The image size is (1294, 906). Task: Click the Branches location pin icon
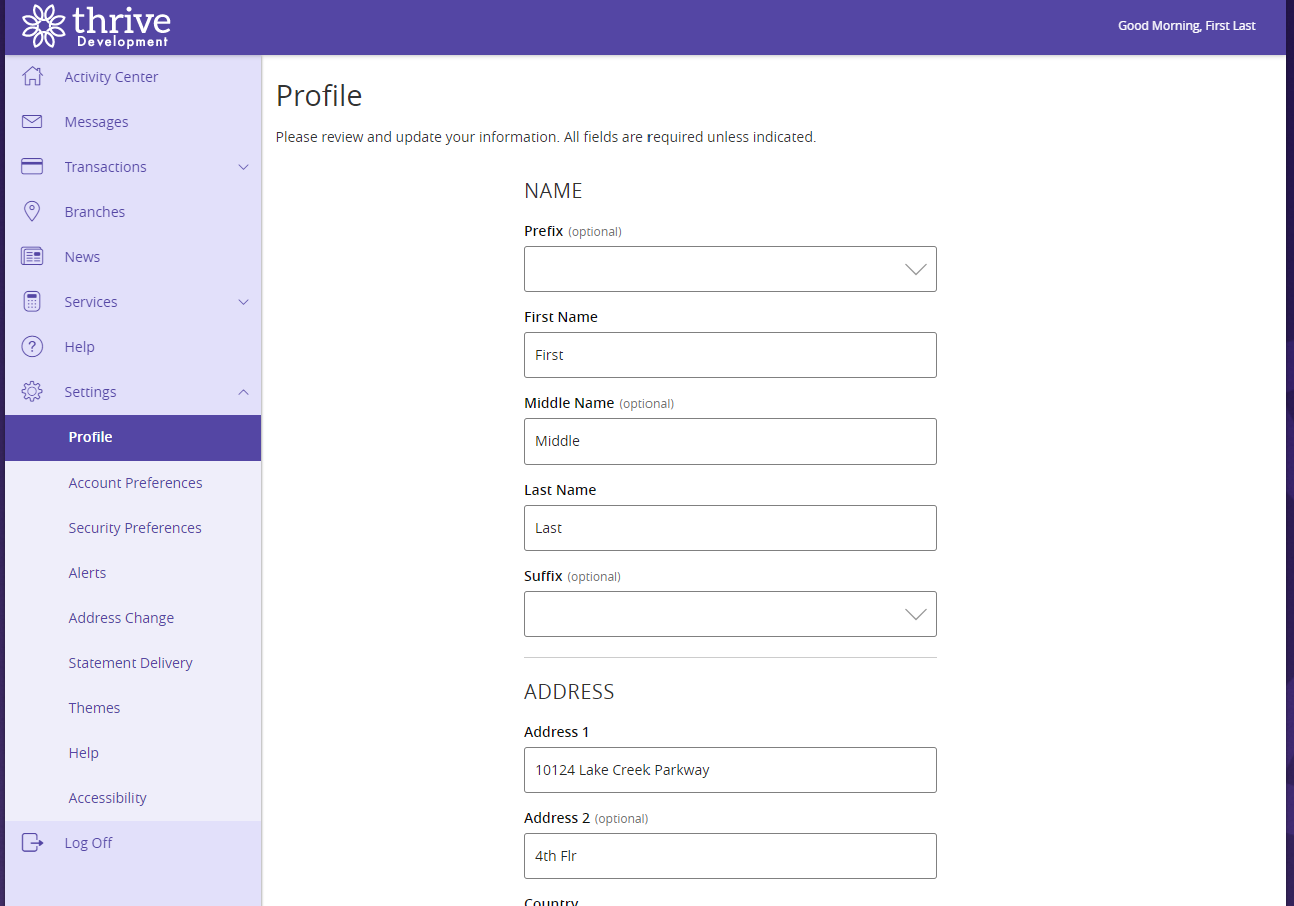(x=32, y=212)
